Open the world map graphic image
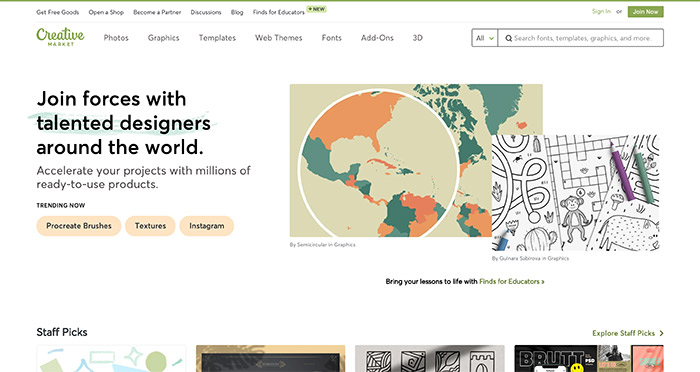 [x=391, y=160]
